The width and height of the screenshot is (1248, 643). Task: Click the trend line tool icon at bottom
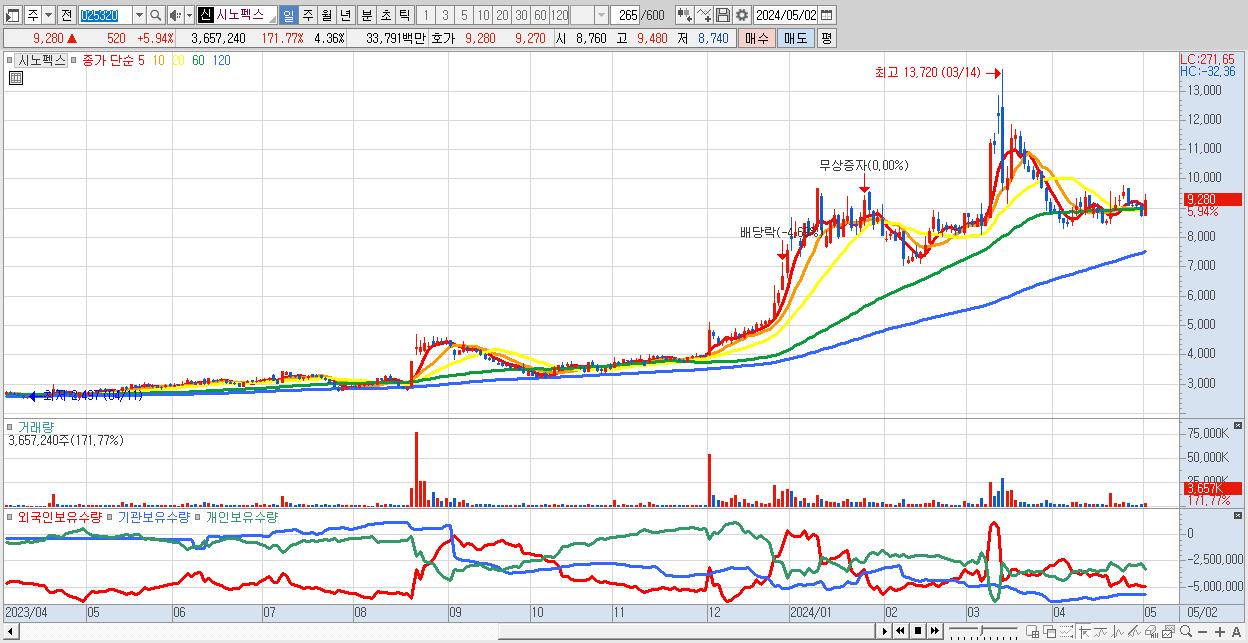[1101, 632]
